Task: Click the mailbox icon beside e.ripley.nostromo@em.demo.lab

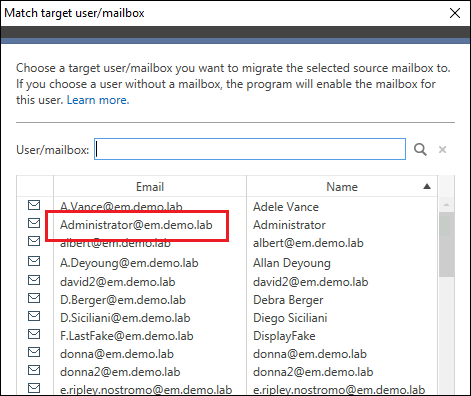Action: 34,388
